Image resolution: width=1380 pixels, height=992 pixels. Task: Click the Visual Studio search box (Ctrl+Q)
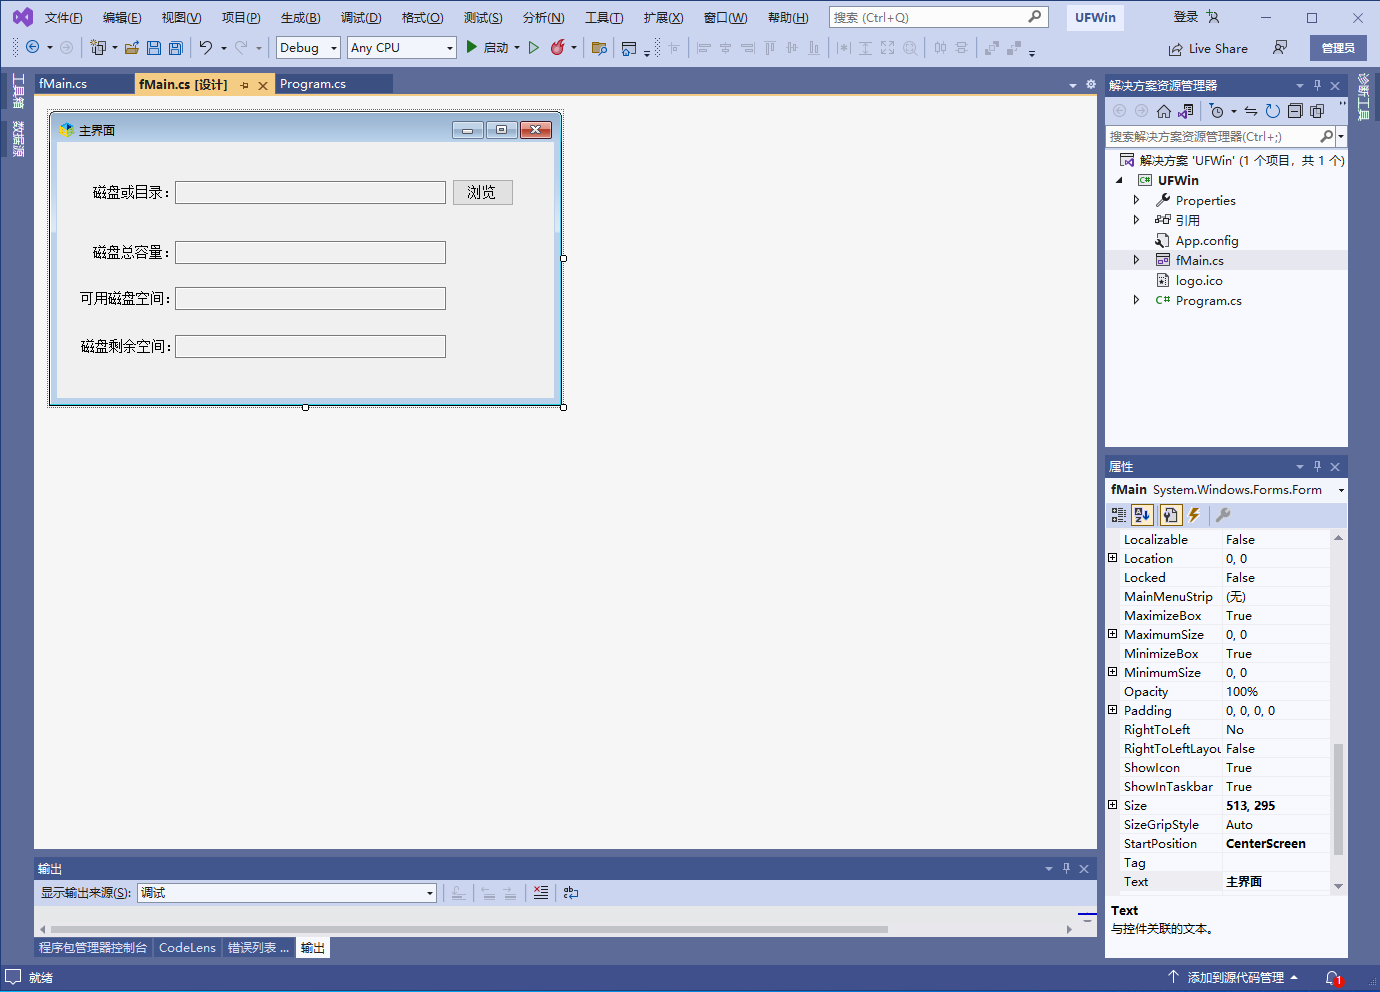938,17
